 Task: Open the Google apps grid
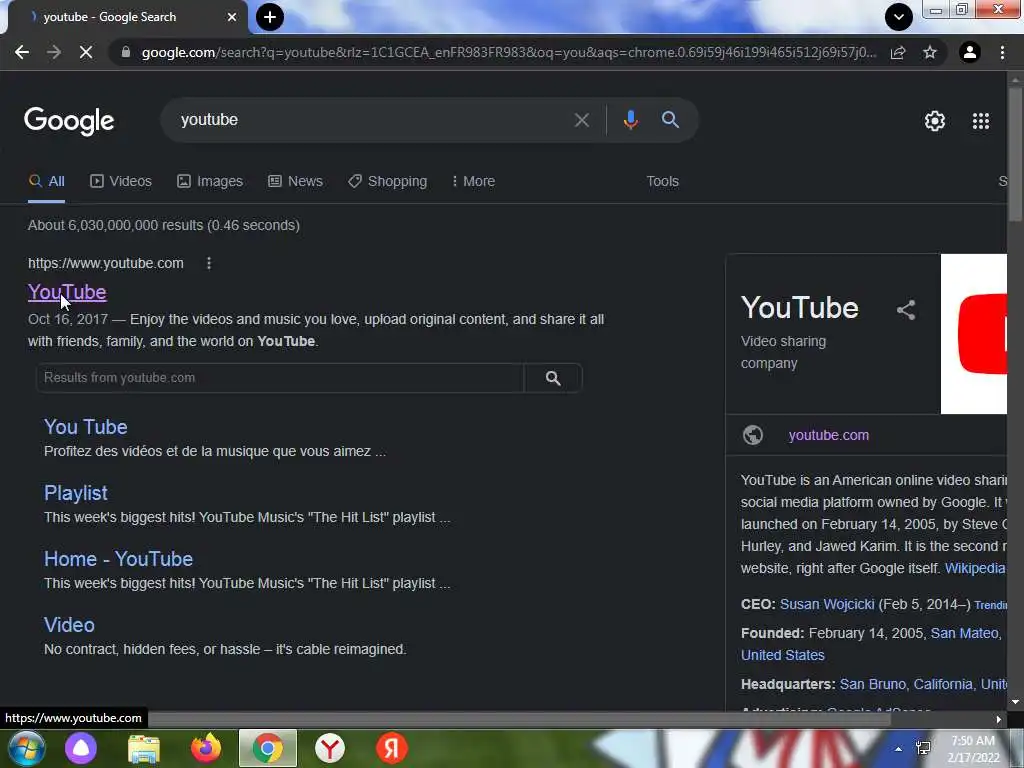(x=981, y=121)
